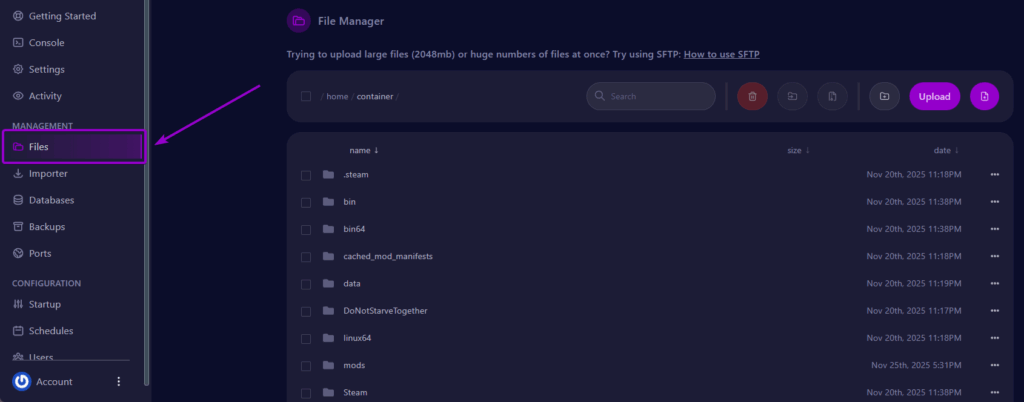Select the mods folder checkbox
Screen dimensions: 1024x402
(306, 366)
